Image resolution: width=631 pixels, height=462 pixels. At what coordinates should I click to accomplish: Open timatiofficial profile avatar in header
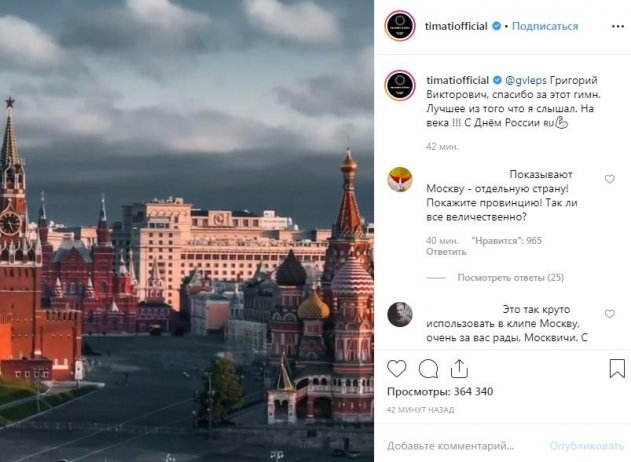coord(400,26)
